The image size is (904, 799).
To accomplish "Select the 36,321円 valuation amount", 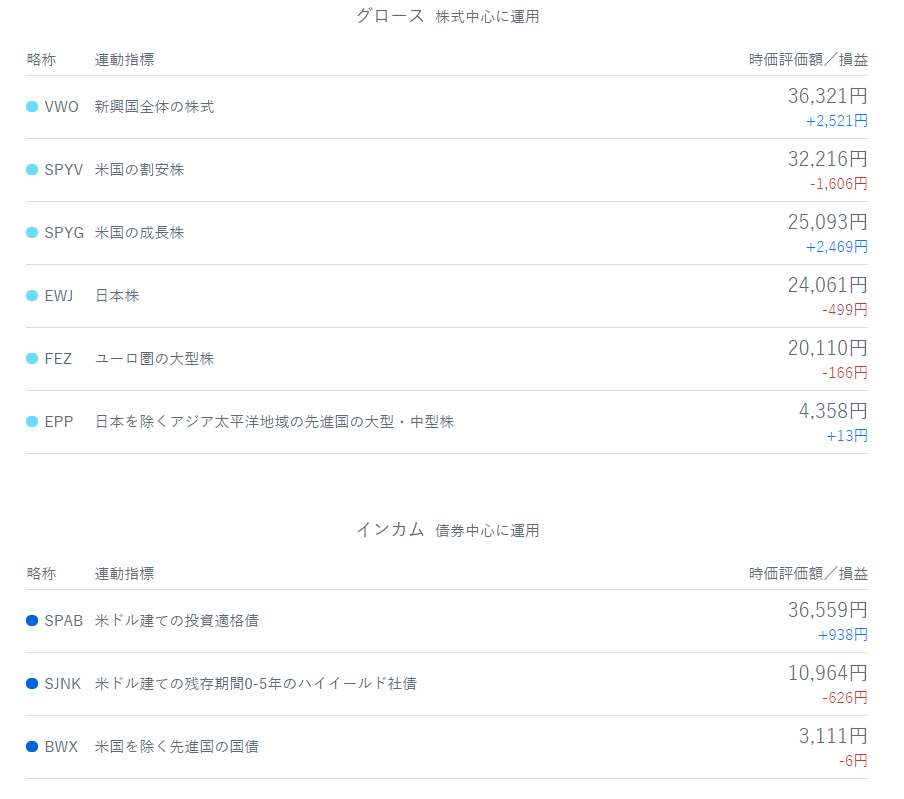I will pyautogui.click(x=827, y=97).
